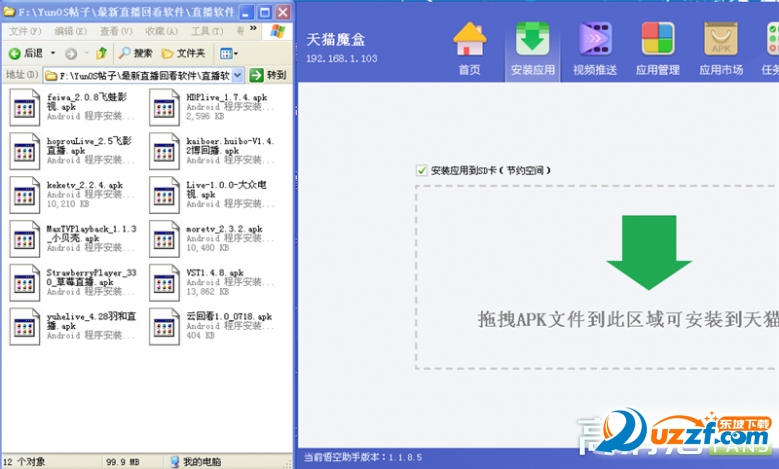Image resolution: width=779 pixels, height=469 pixels.
Task: Click the file name keketv_2.2.4.apk
Action: (84, 185)
